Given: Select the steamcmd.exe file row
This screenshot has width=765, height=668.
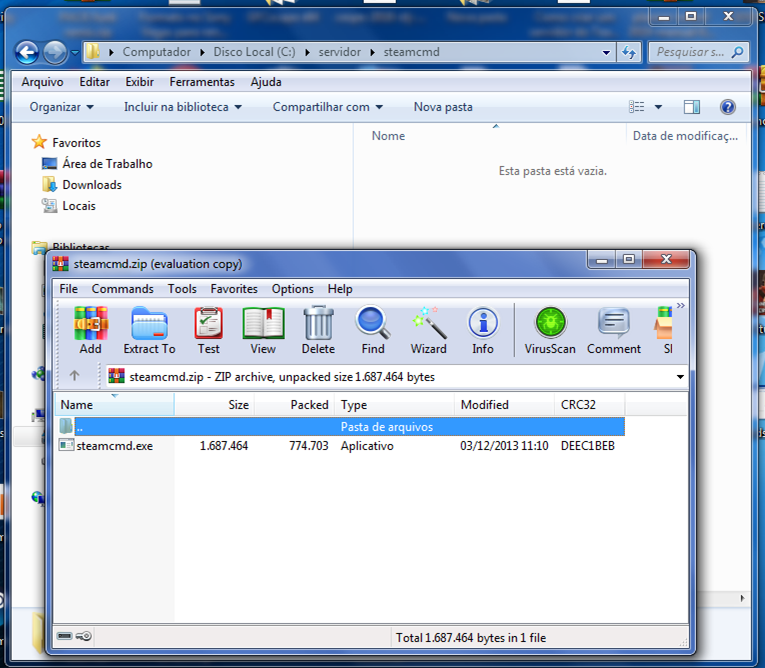Looking at the screenshot, I should (340, 445).
